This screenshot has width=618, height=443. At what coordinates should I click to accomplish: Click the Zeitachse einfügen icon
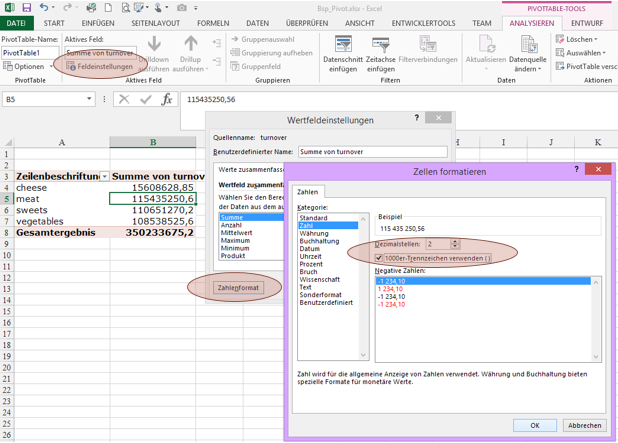click(x=381, y=45)
